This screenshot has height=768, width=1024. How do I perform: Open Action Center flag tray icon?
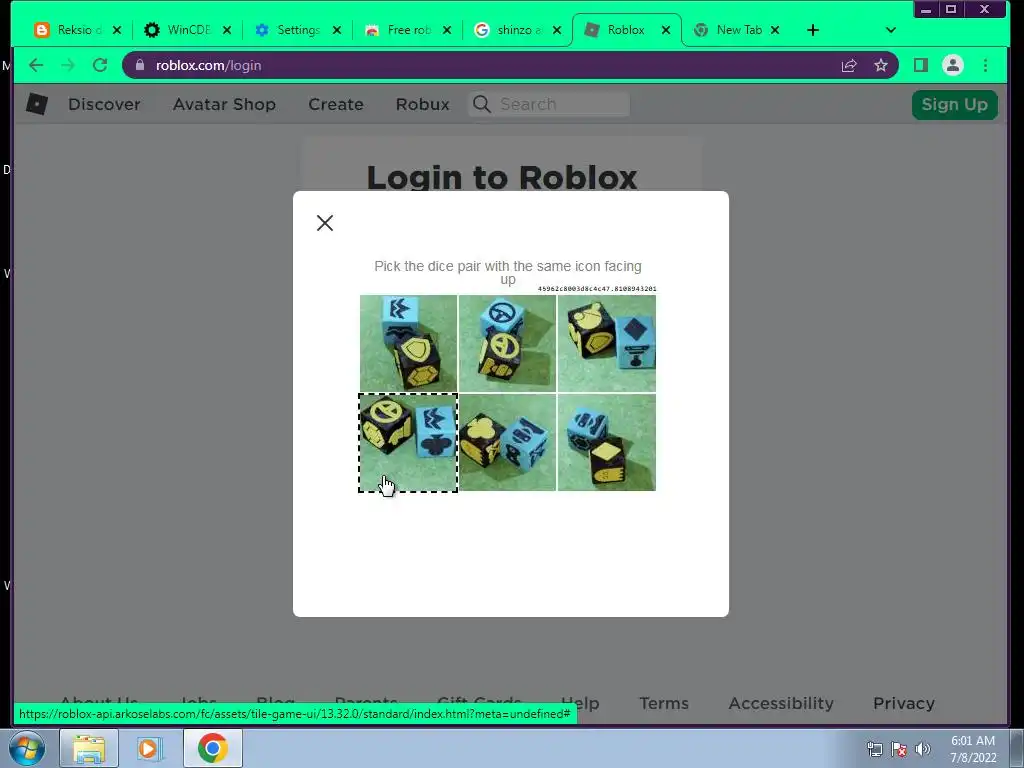[x=899, y=749]
